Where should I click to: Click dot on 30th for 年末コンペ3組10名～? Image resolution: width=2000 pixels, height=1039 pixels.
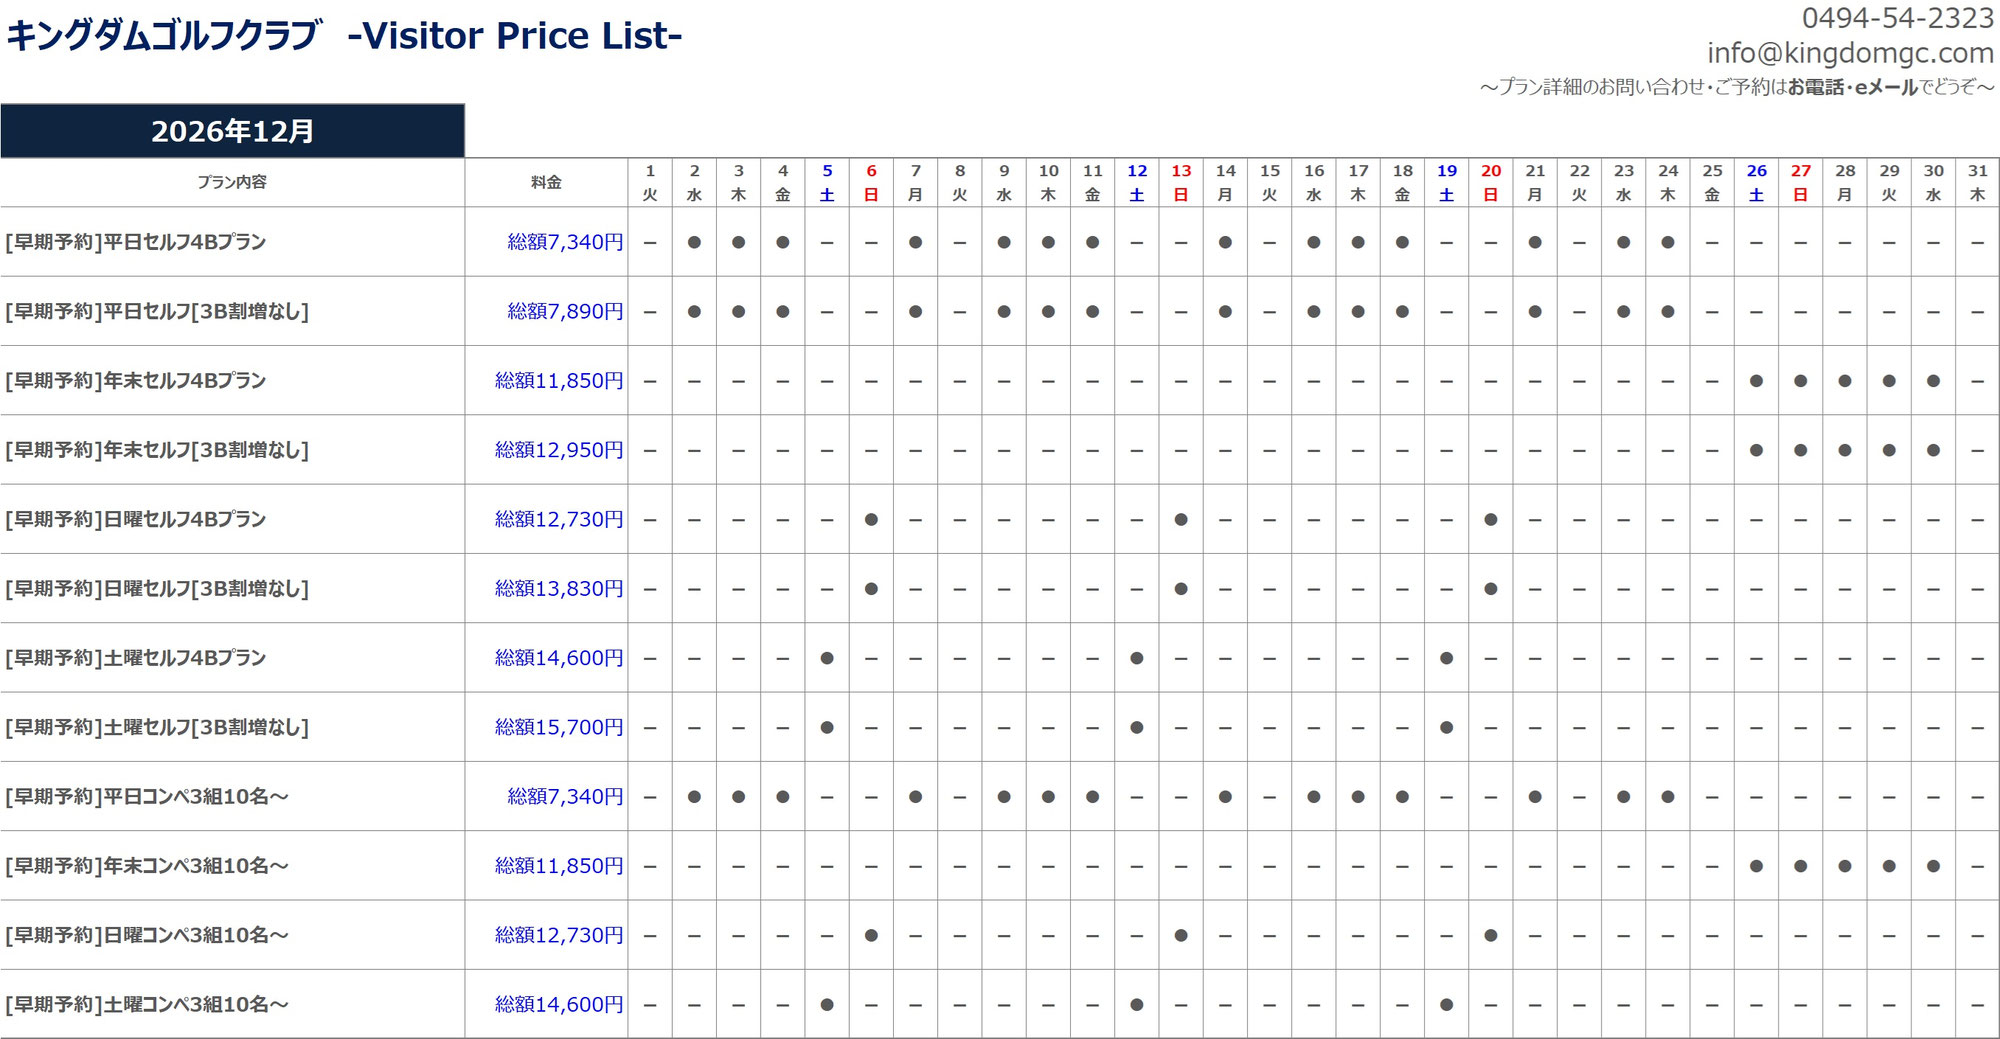1933,866
